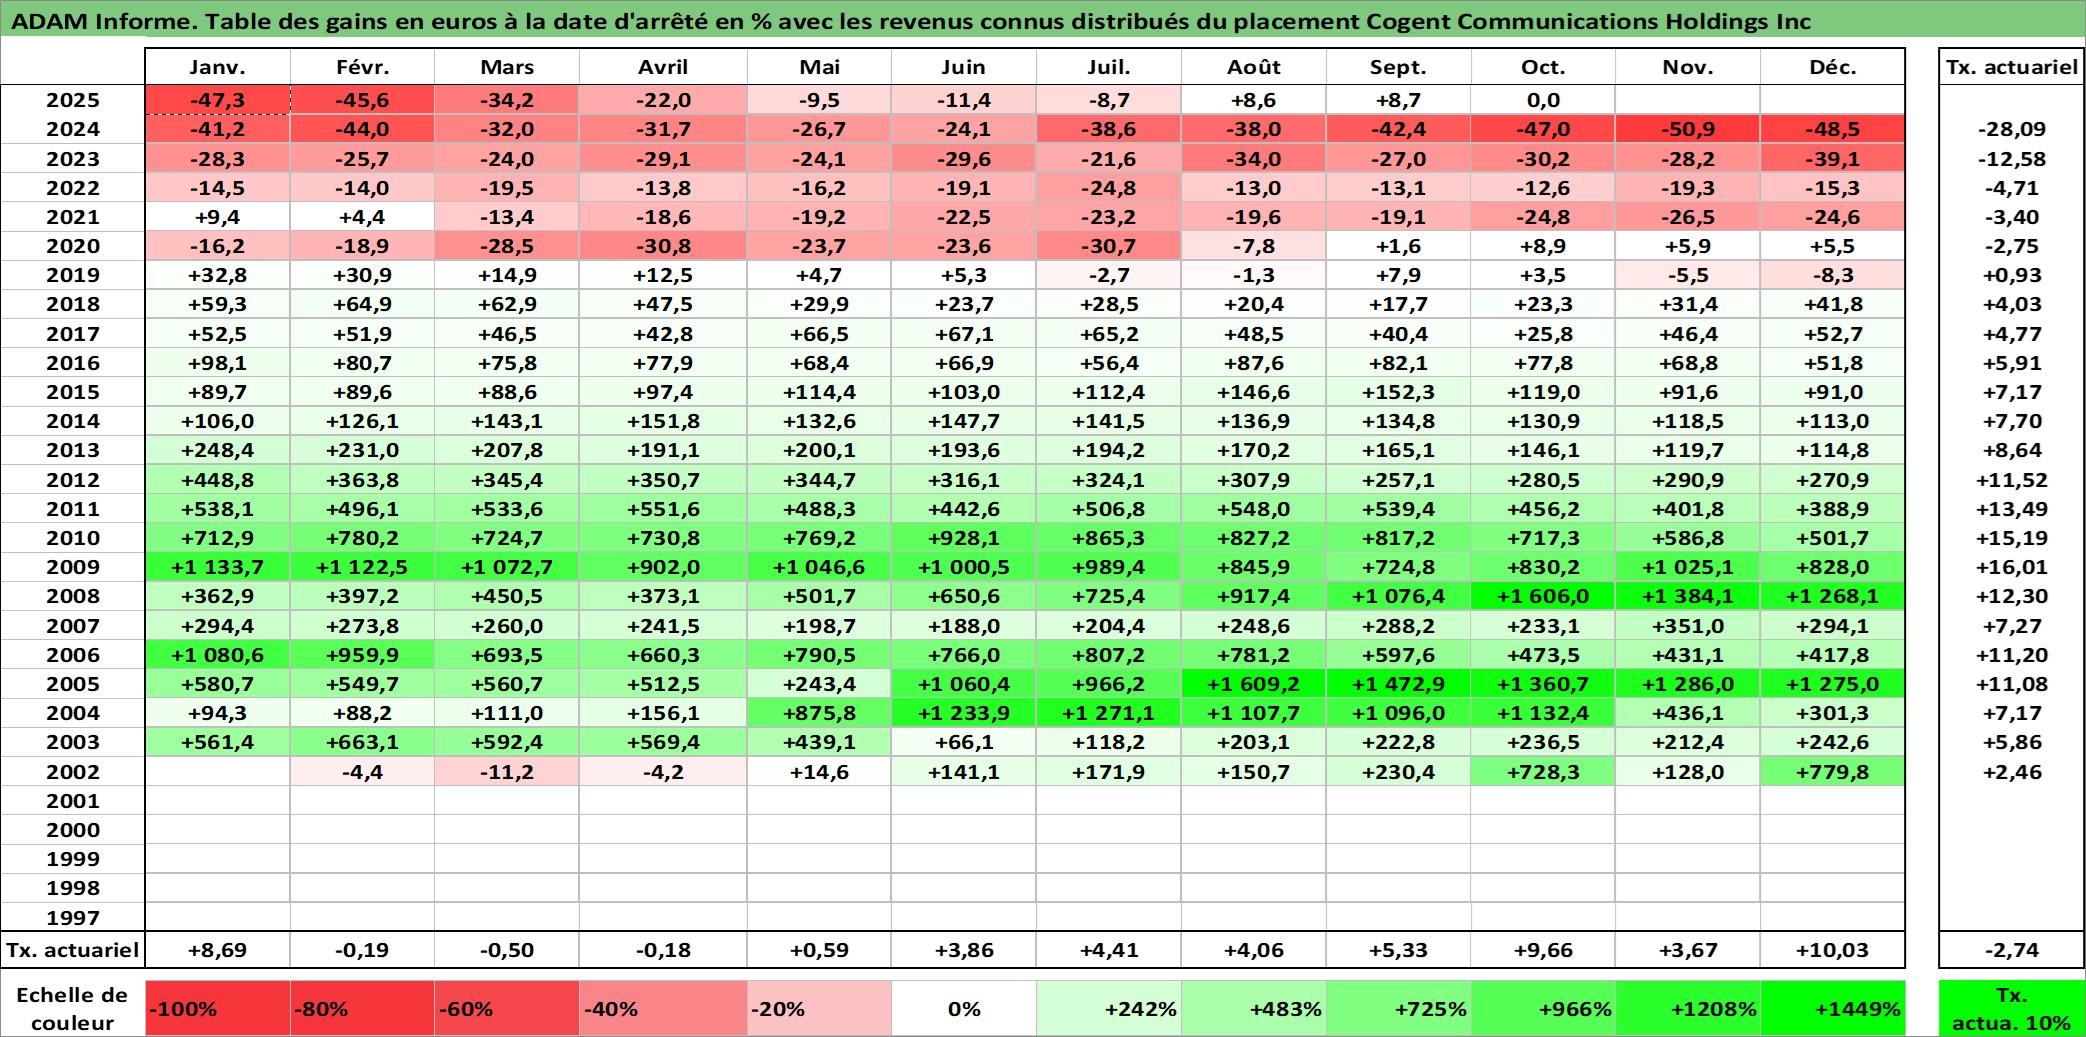Select cell +1 271,1 in 2004 row

[x=1109, y=713]
